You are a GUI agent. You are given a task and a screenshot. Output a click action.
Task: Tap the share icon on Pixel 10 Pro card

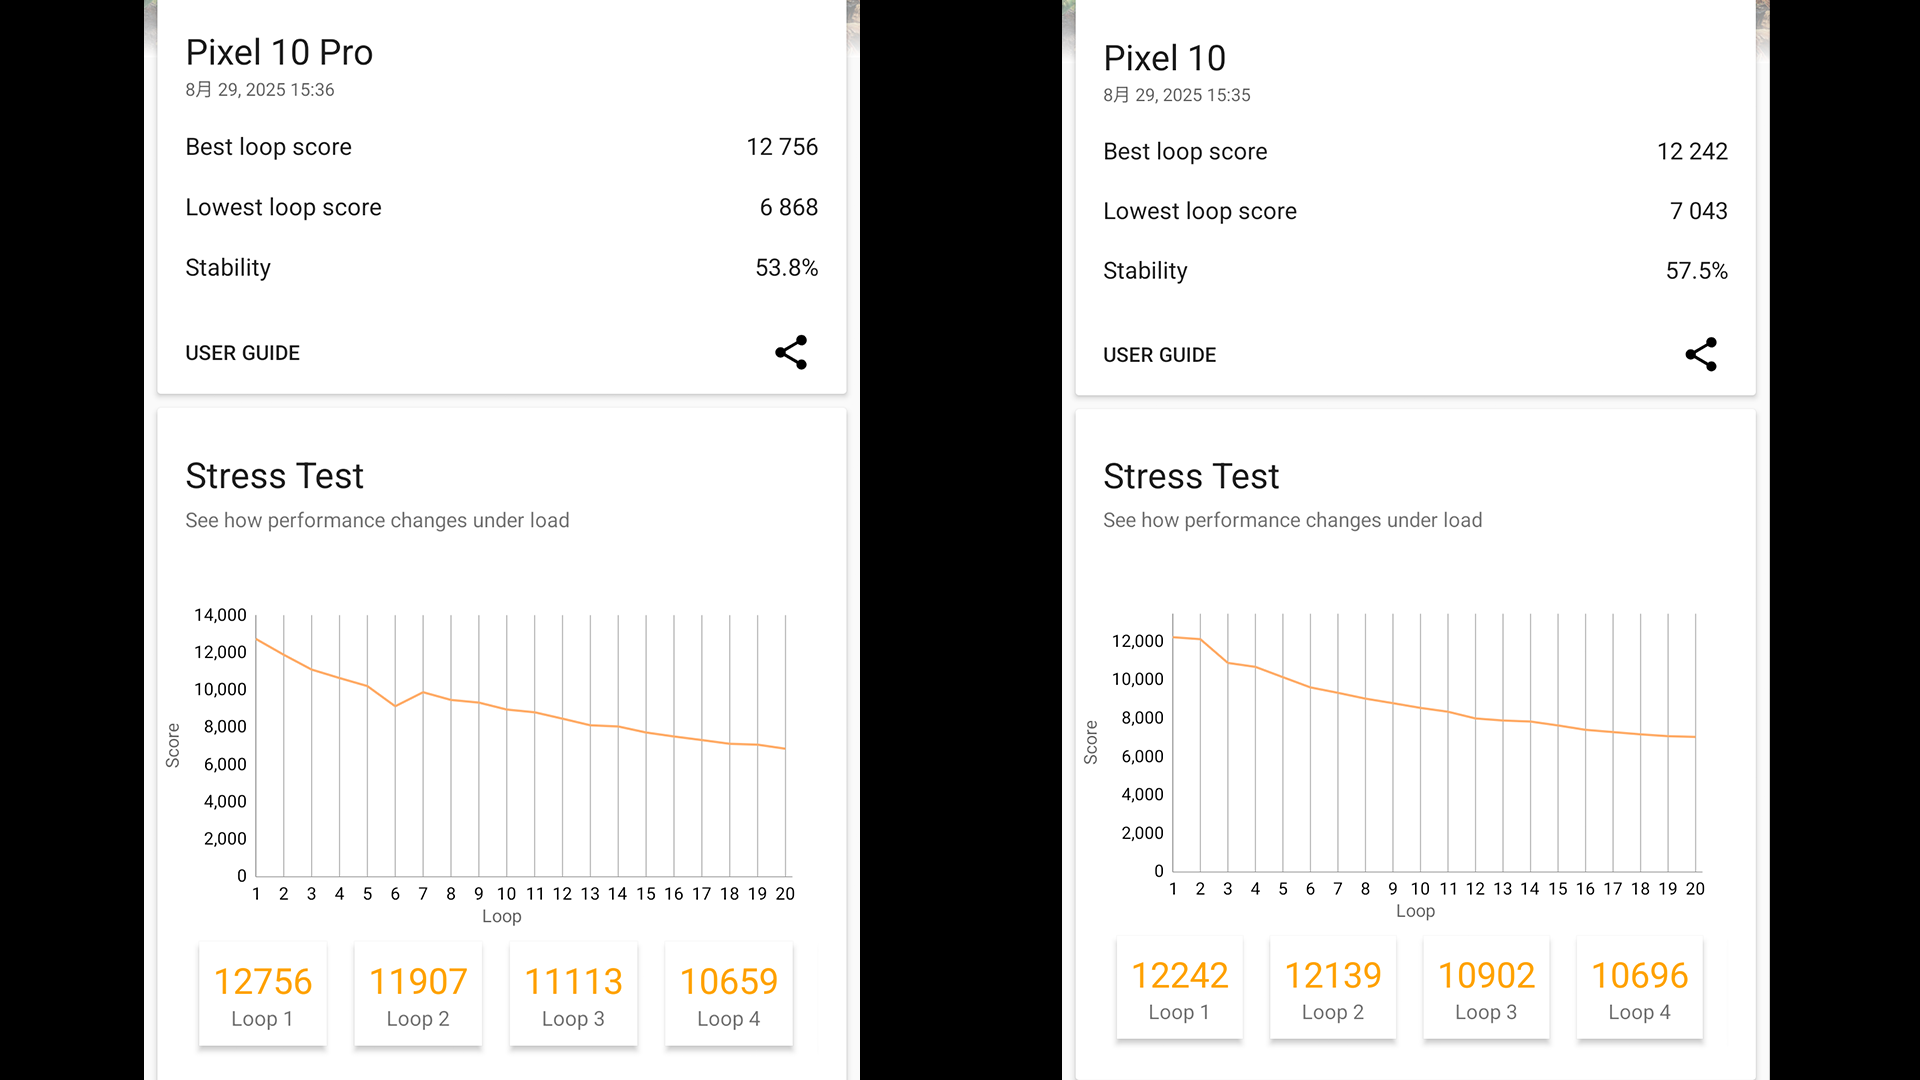[x=791, y=352]
